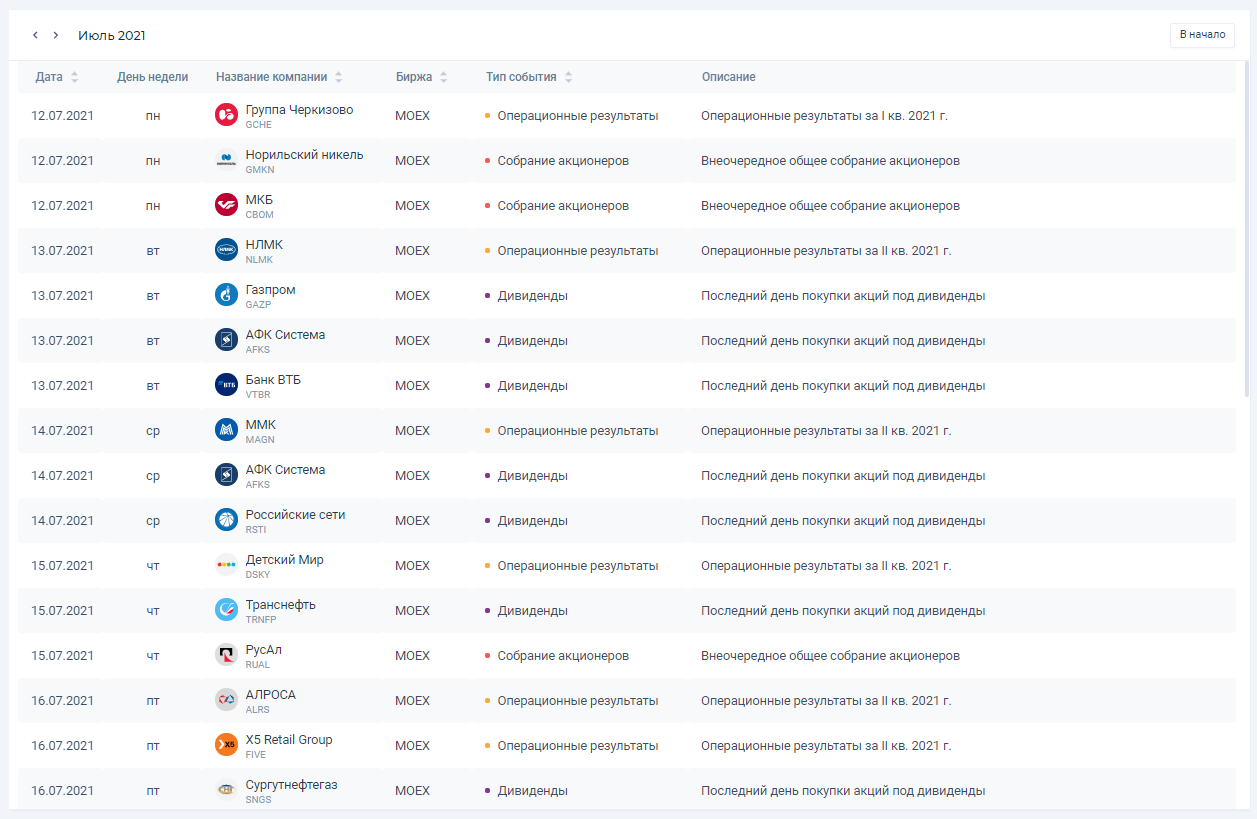Viewport: 1257px width, 819px height.
Task: Click МКБ company logo
Action: coord(226,205)
